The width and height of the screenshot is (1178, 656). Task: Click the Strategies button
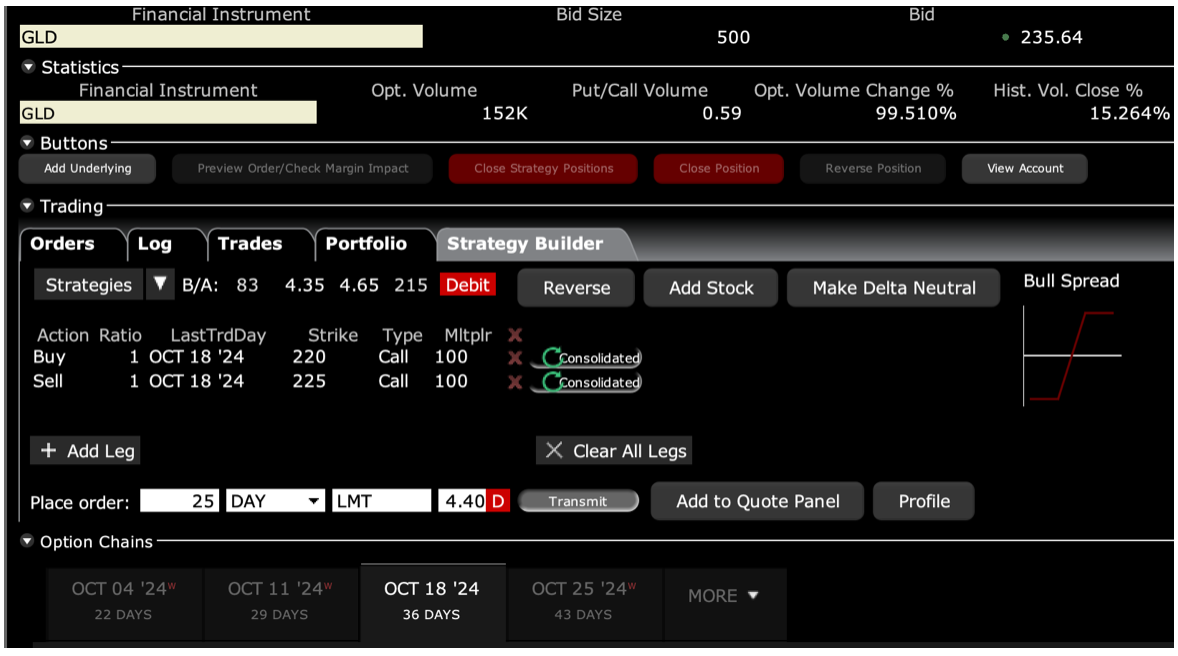pos(89,285)
